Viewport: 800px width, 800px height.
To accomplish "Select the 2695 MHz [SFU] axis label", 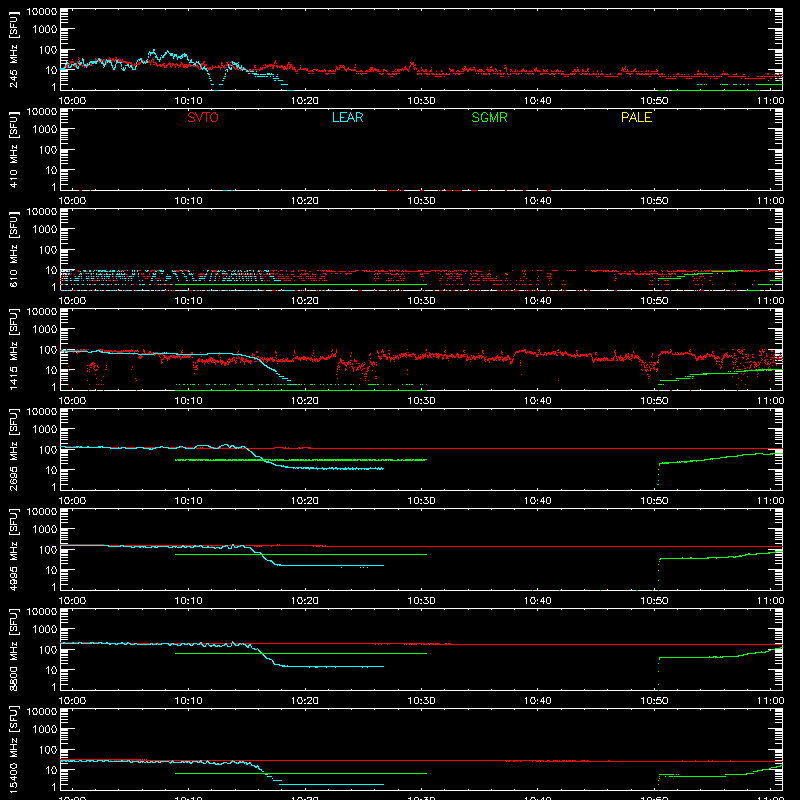I will [14, 450].
